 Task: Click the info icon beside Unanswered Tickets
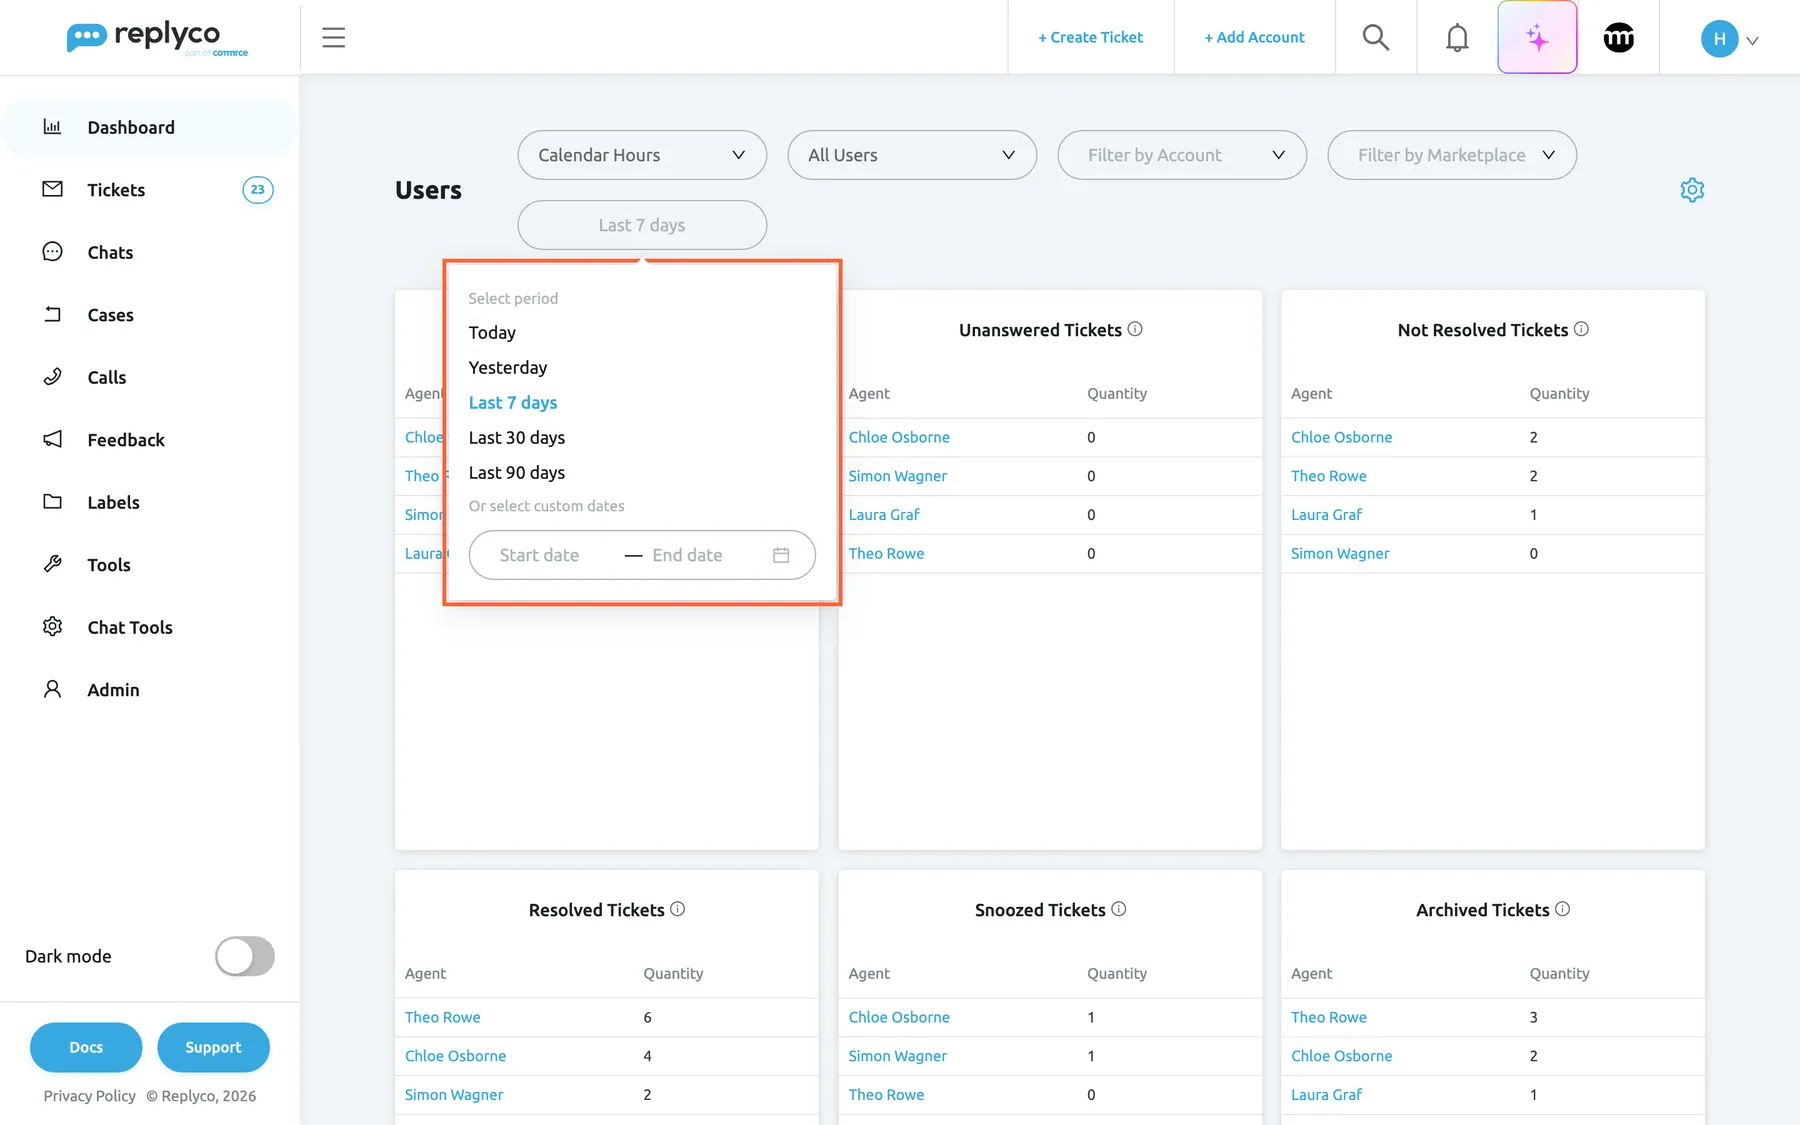click(x=1135, y=329)
